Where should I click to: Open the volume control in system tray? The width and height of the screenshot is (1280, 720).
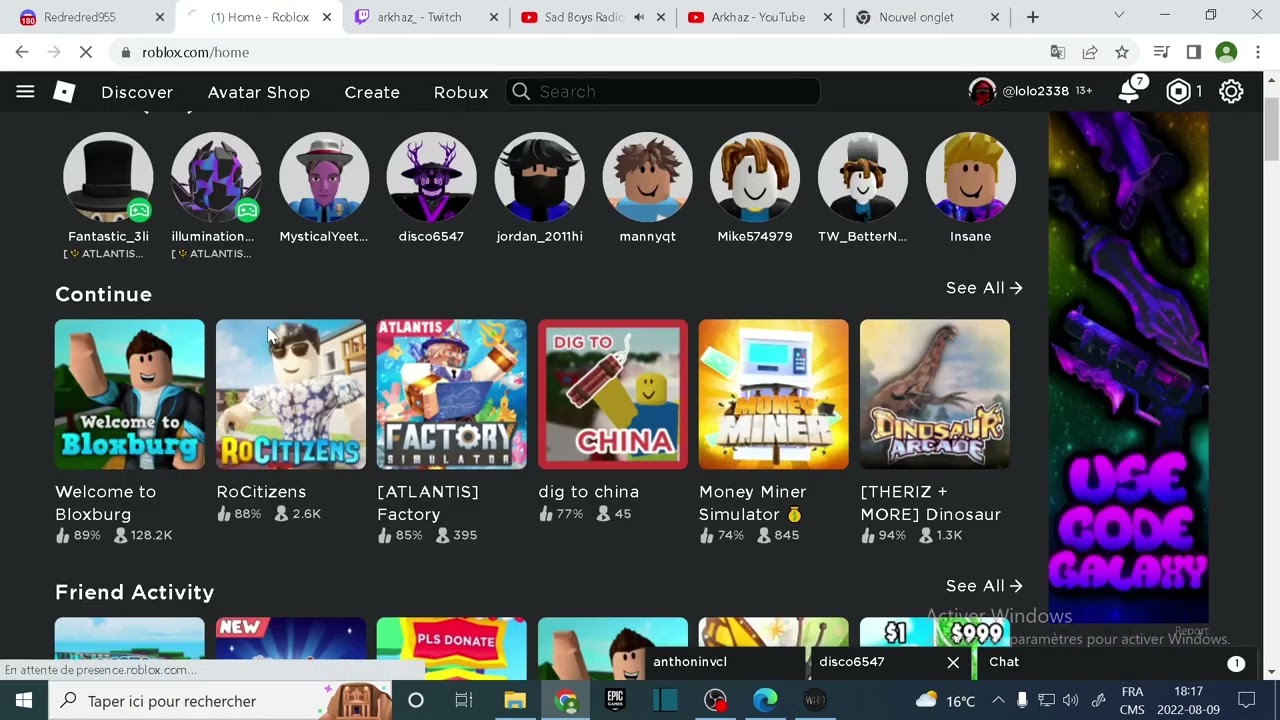[1071, 701]
